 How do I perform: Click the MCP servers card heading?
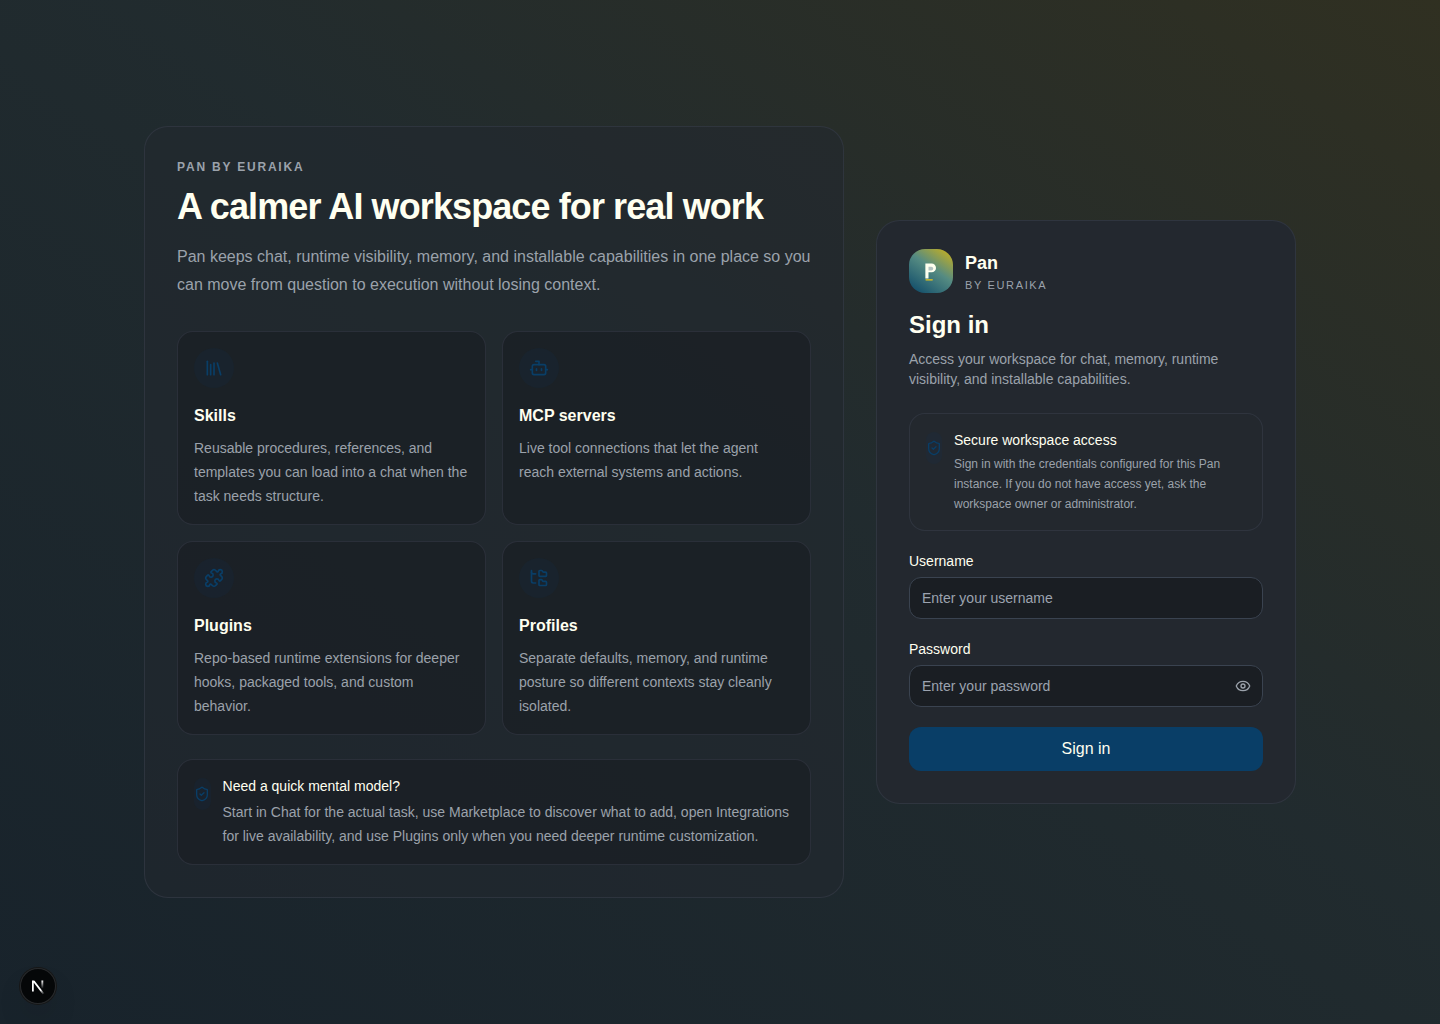[567, 415]
